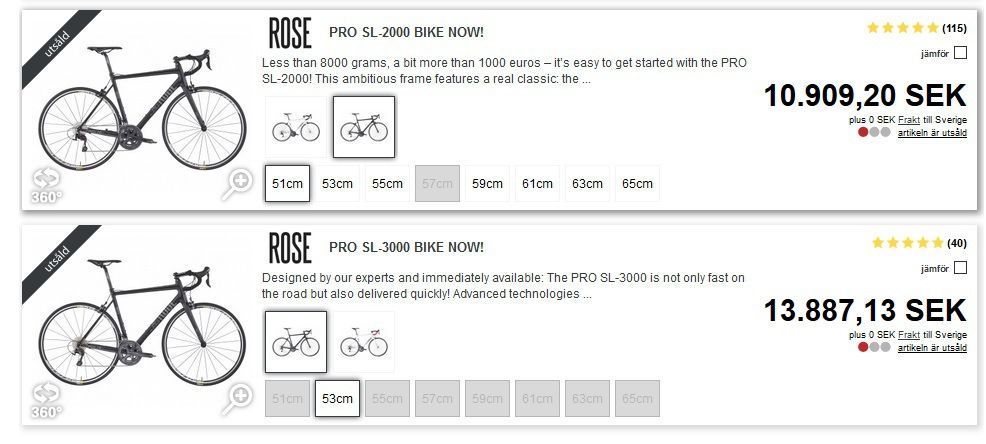
Task: Open PRO SL-3000 BIKE NOW! title link
Action: (406, 247)
